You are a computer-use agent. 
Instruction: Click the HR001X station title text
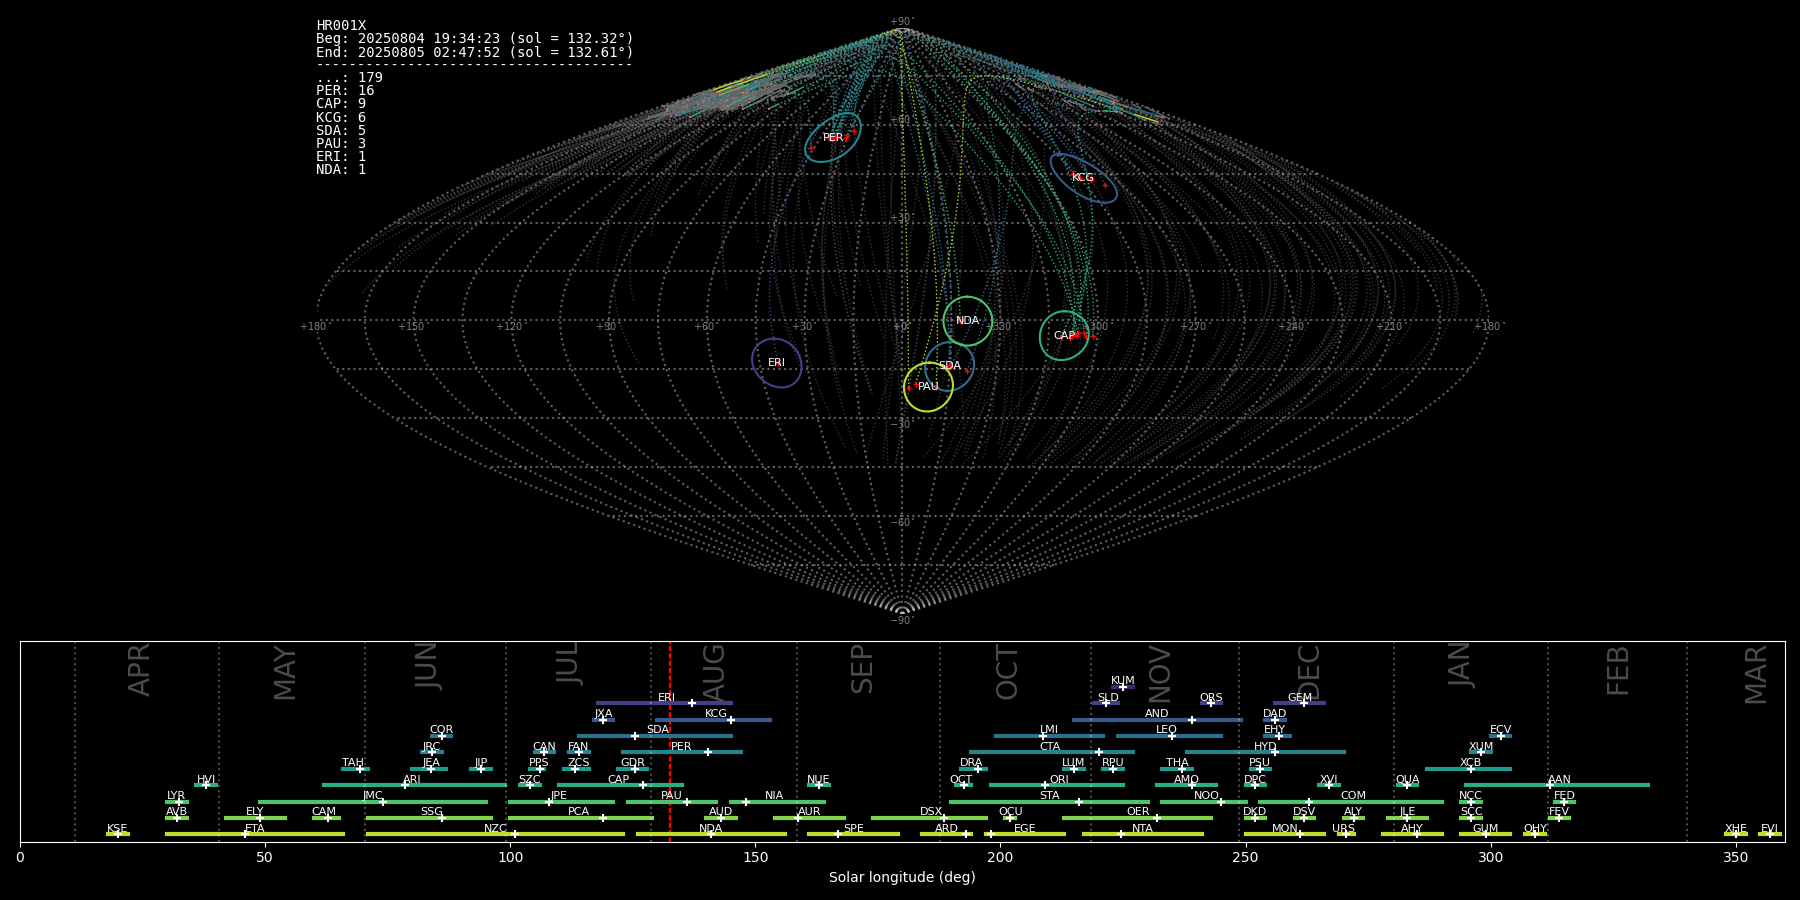point(341,26)
